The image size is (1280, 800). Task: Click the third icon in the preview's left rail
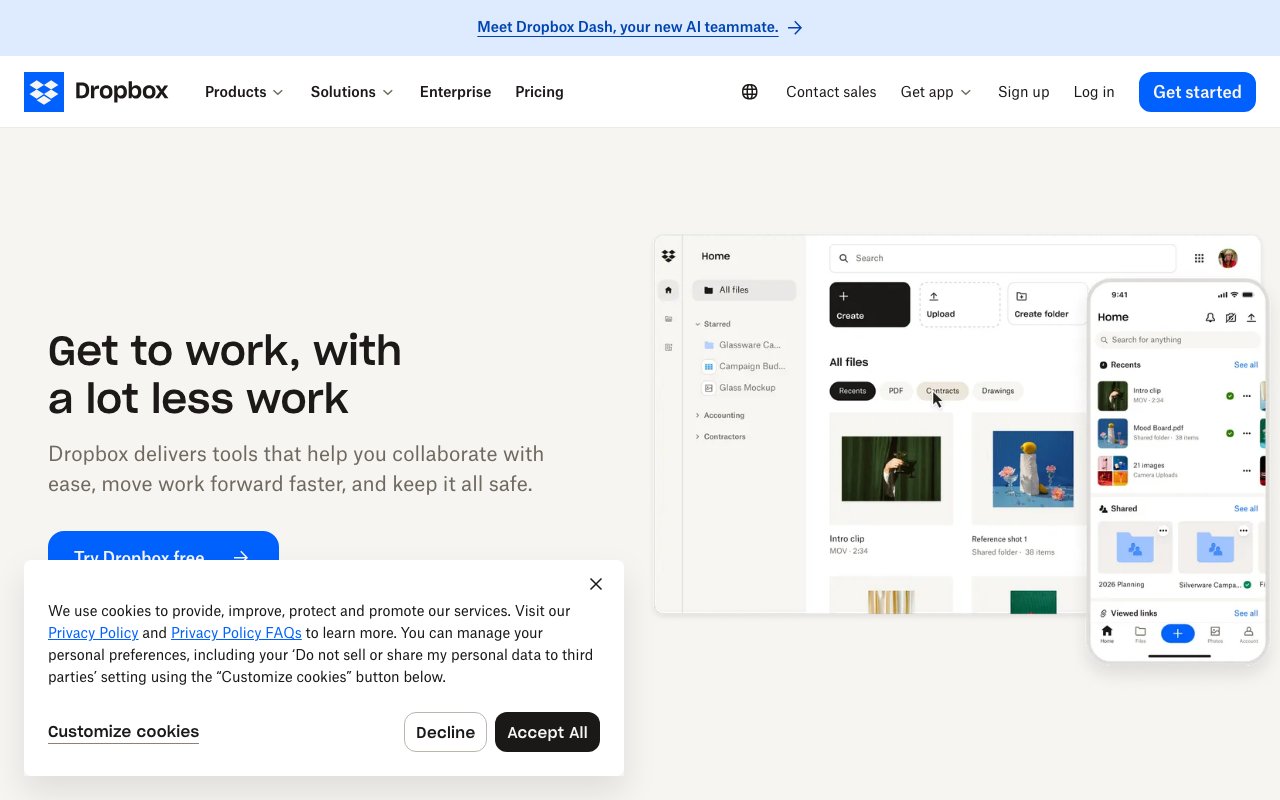click(x=668, y=347)
